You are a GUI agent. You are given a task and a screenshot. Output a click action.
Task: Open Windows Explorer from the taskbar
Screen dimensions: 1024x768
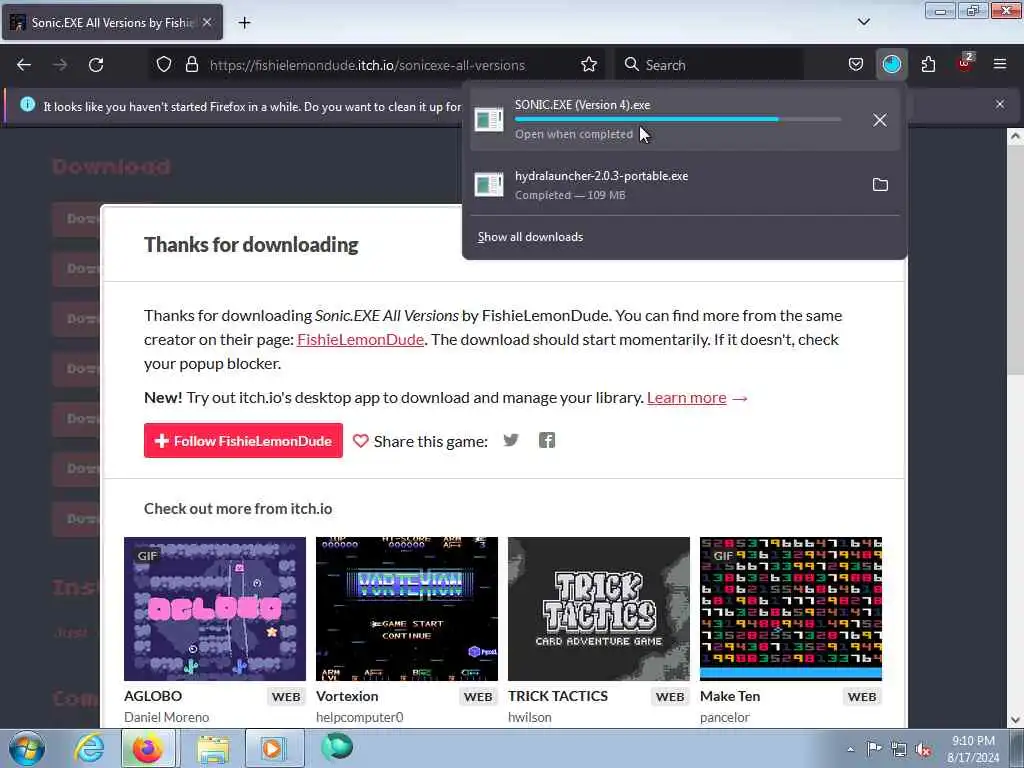click(213, 748)
